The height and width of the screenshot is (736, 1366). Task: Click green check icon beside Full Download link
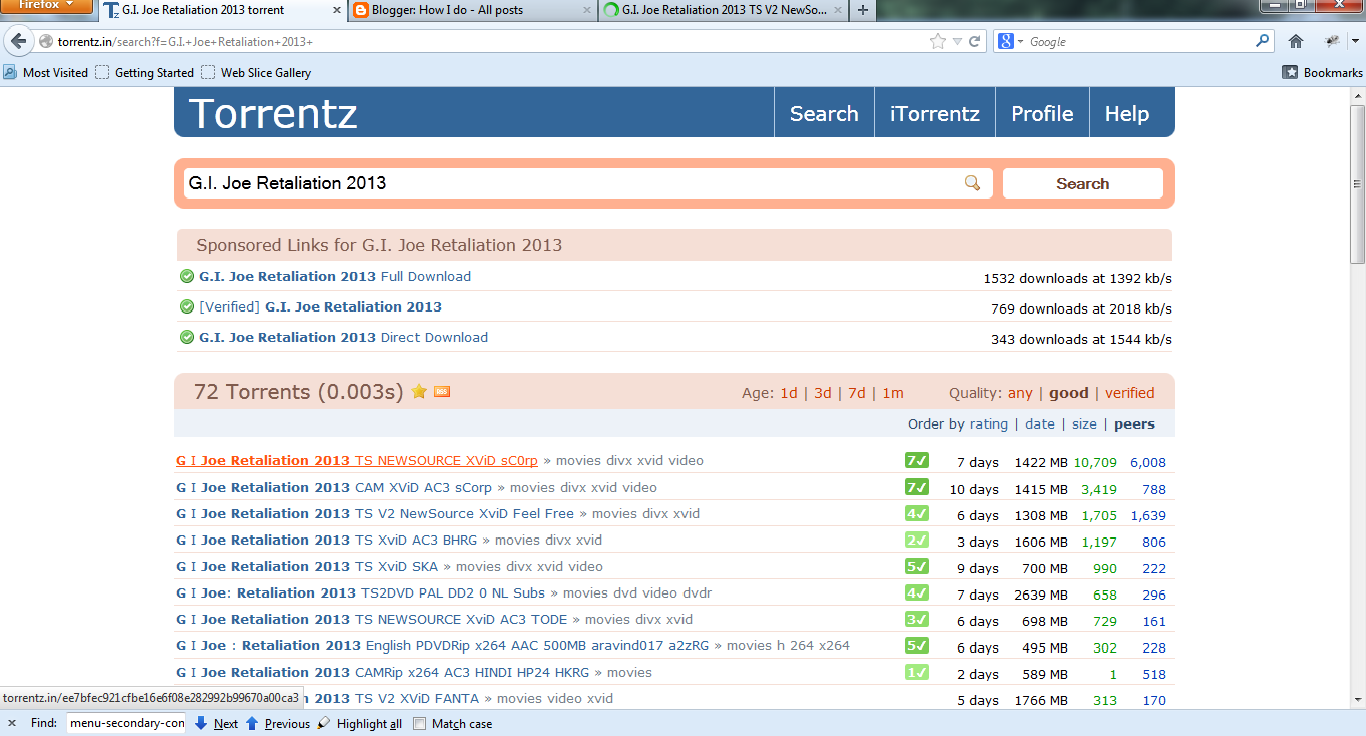point(186,277)
